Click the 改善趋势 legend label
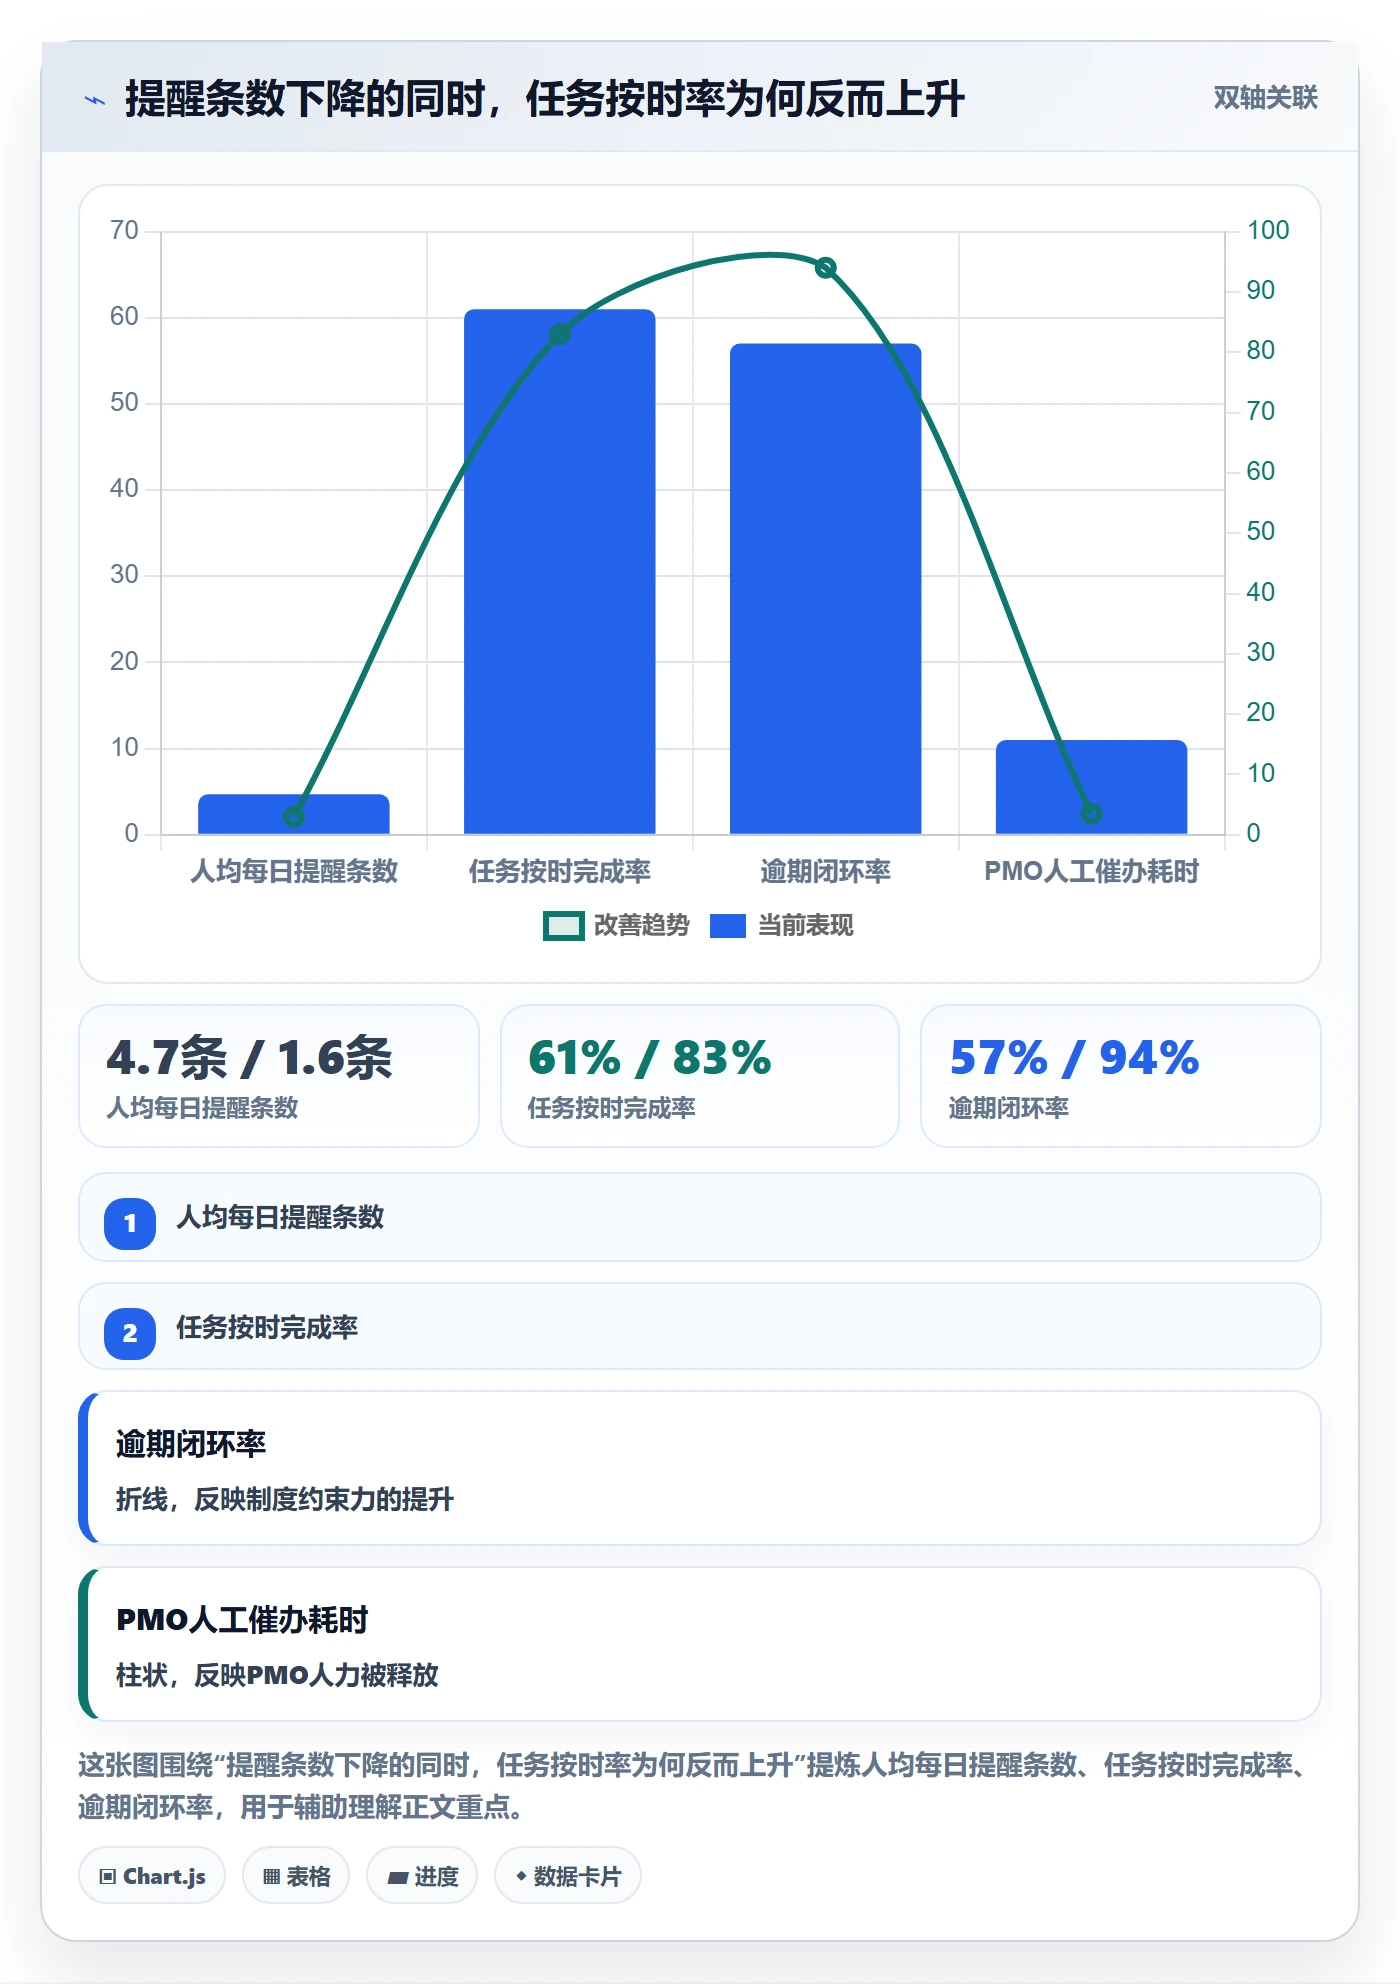Screen dimensions: 1400x1984 (x=641, y=926)
